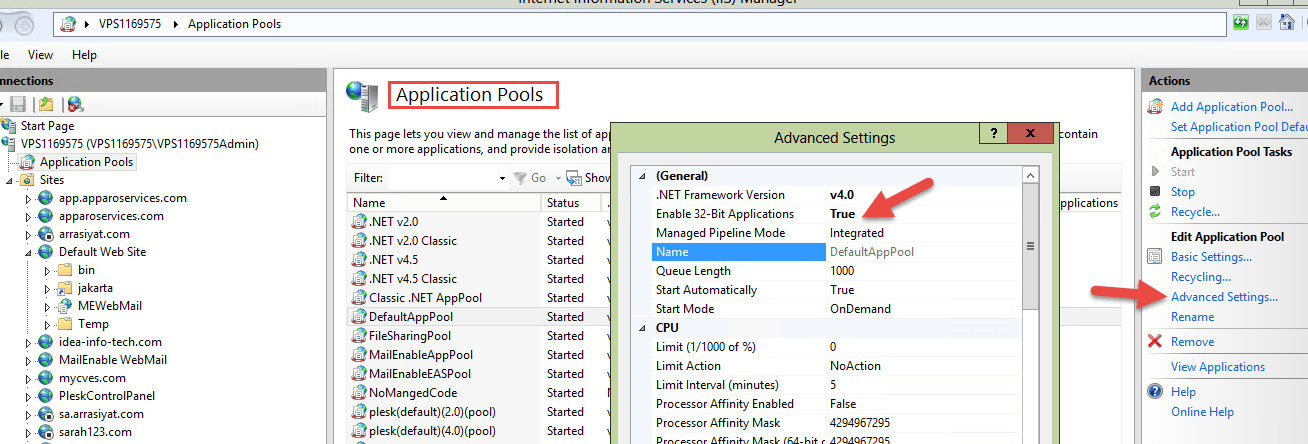
Task: Click the app pool icon for NoMangedCode
Action: pos(359,393)
